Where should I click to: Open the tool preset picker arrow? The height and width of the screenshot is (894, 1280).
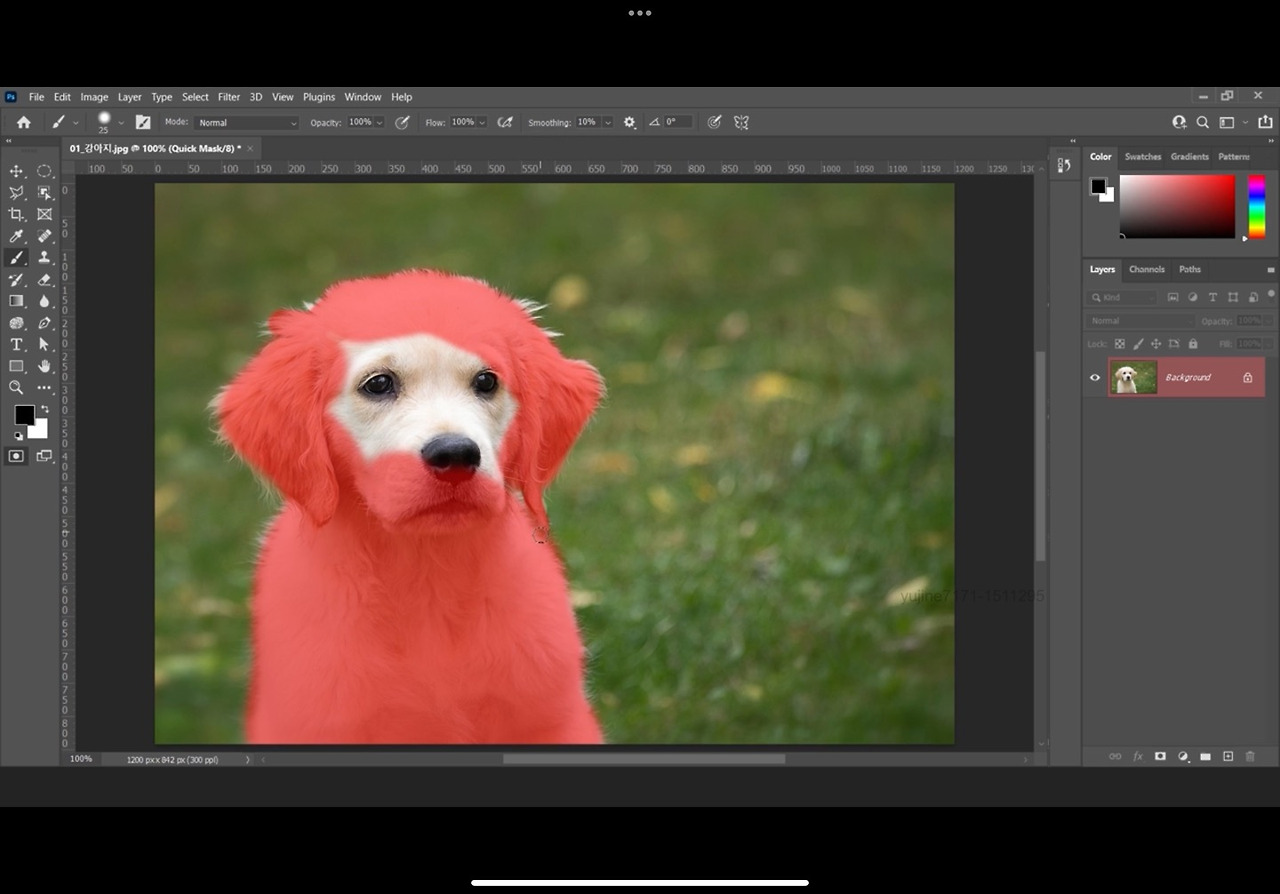76,122
